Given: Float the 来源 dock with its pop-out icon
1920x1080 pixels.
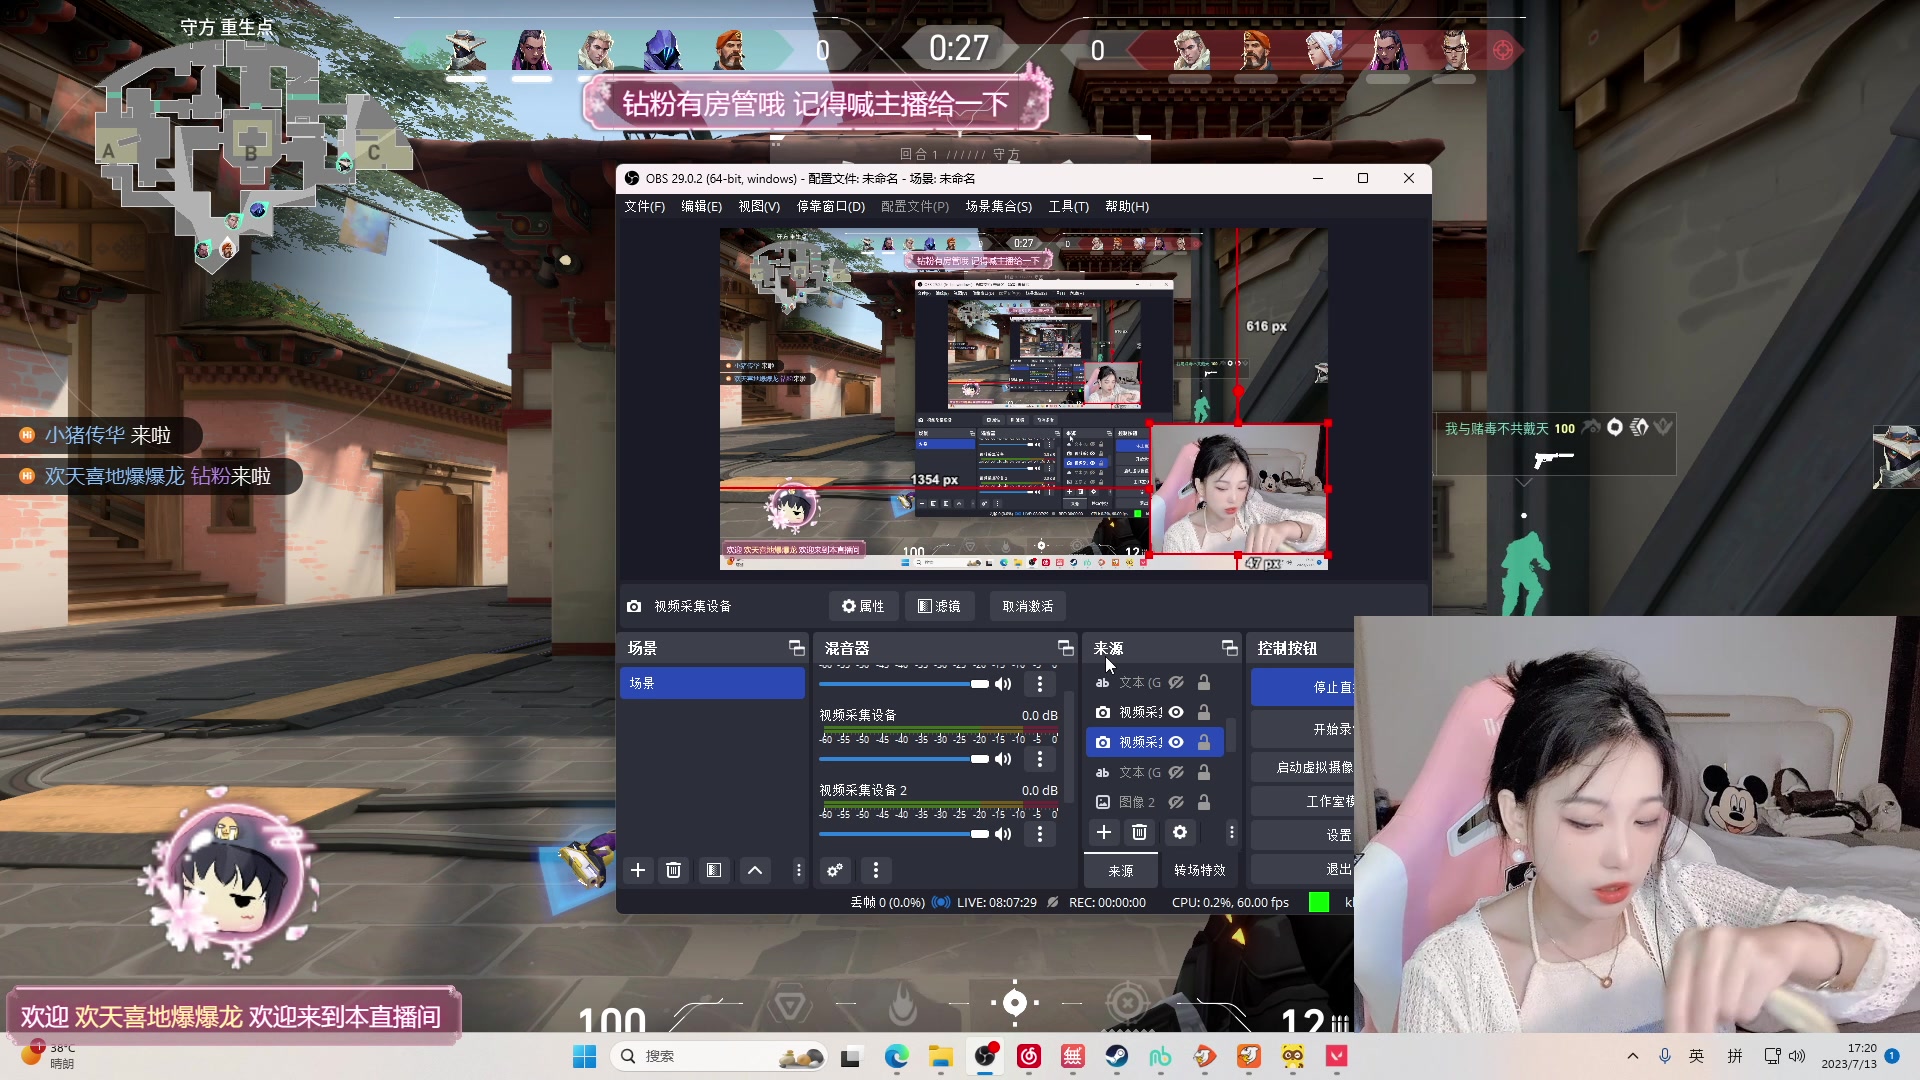Looking at the screenshot, I should click(x=1230, y=648).
